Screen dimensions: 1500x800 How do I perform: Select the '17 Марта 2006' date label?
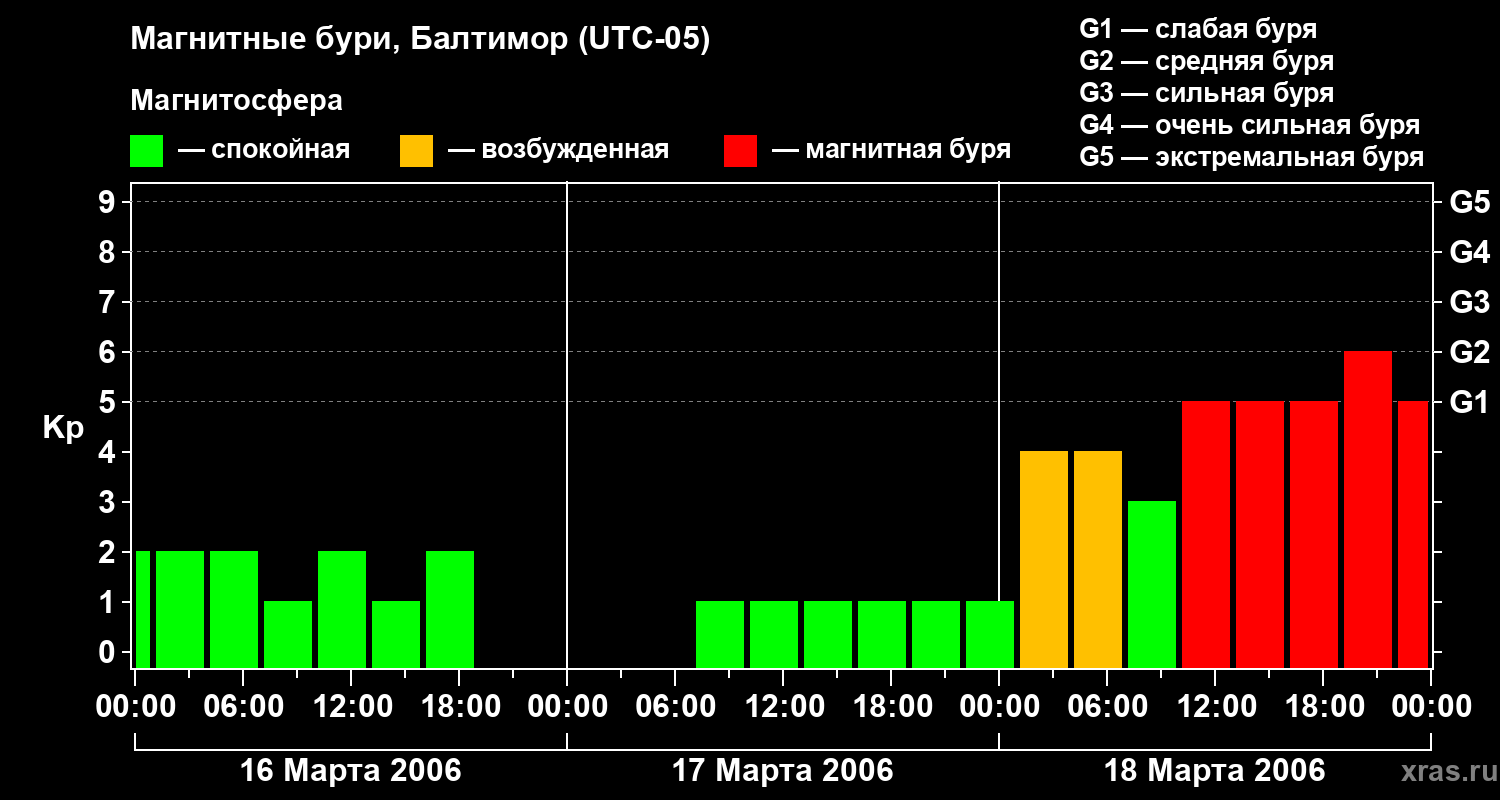point(782,771)
